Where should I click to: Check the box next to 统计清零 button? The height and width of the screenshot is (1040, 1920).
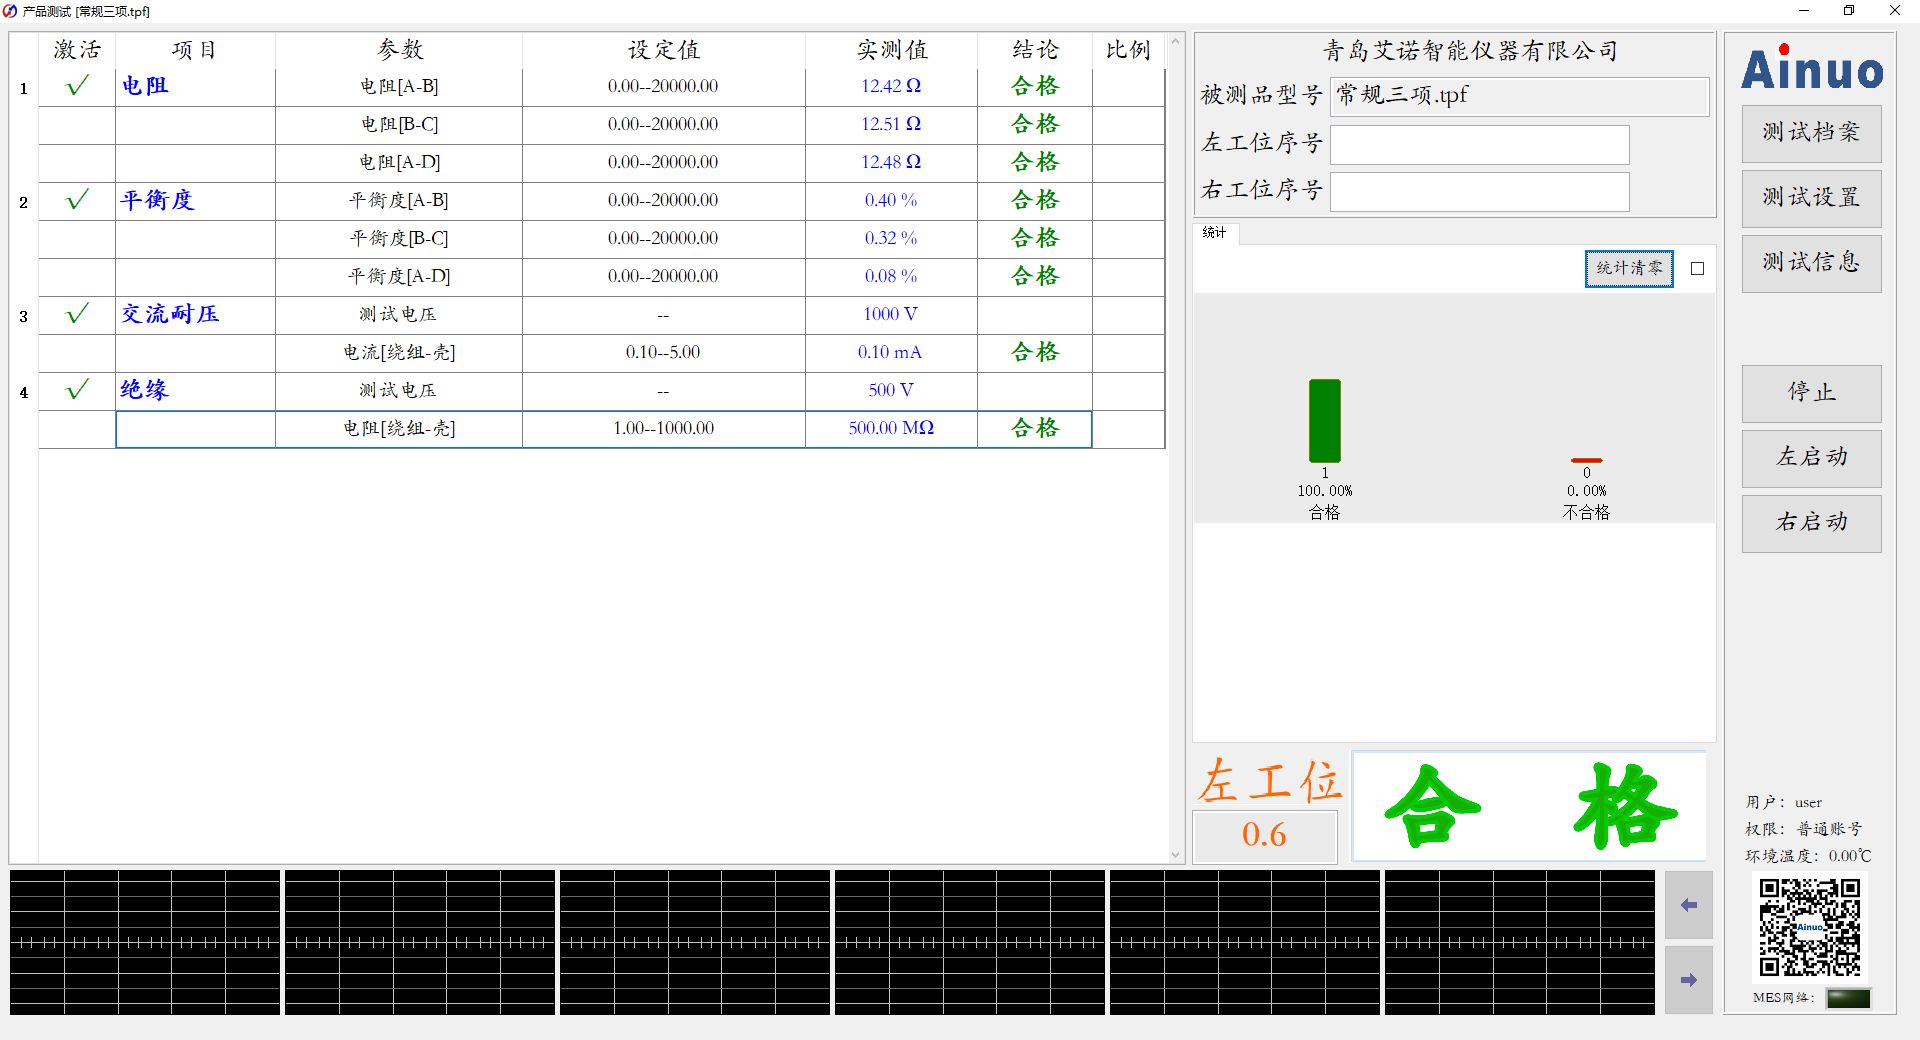point(1696,268)
